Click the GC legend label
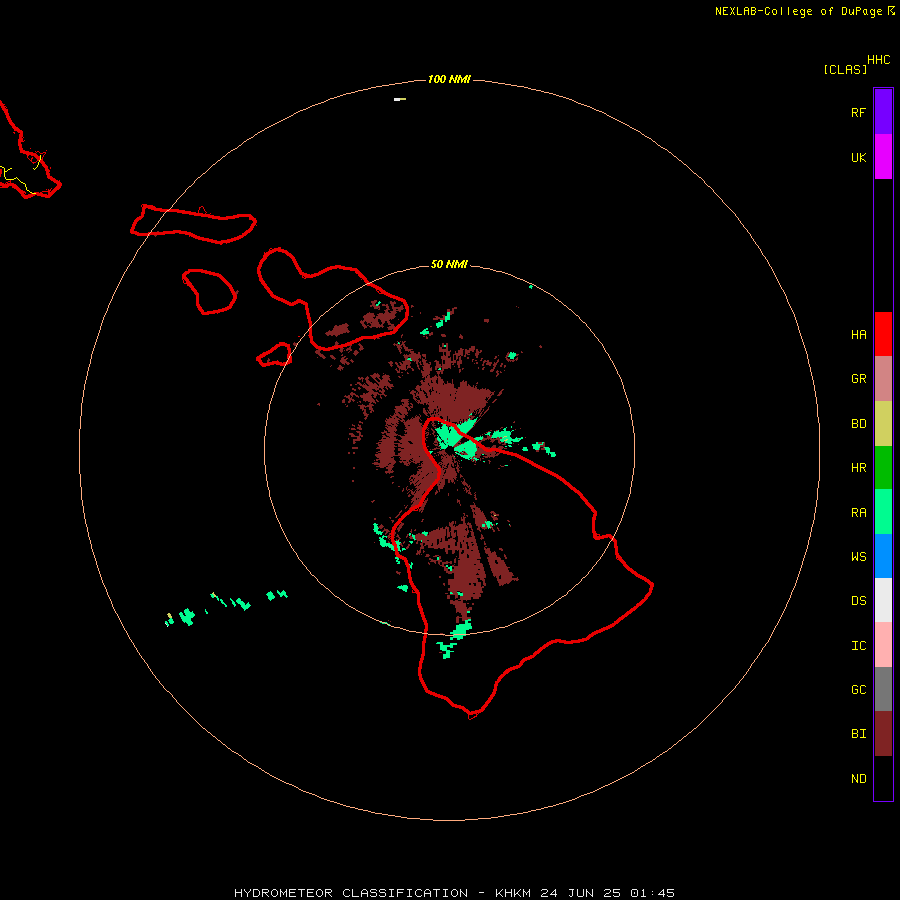This screenshot has width=900, height=900. (x=858, y=690)
